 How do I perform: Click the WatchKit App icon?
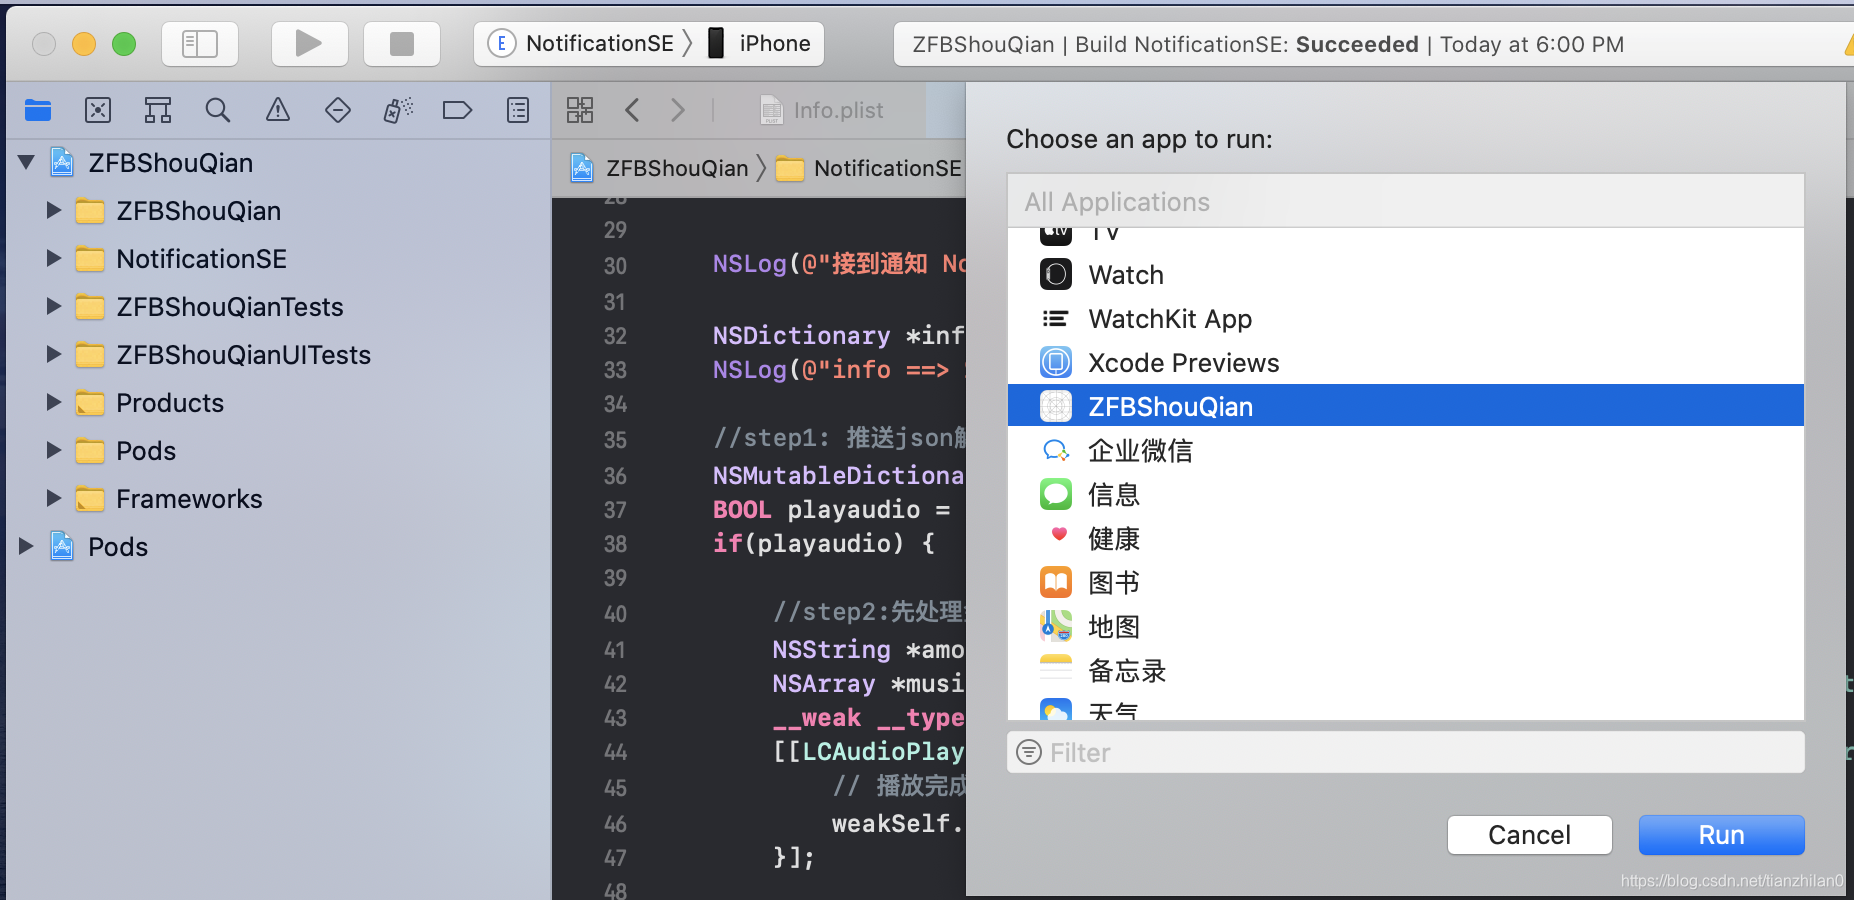pos(1056,318)
